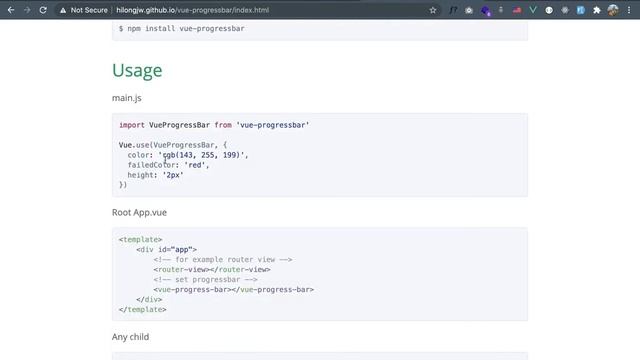Click the 'main.js' label
This screenshot has height=360, width=640.
tap(127, 98)
